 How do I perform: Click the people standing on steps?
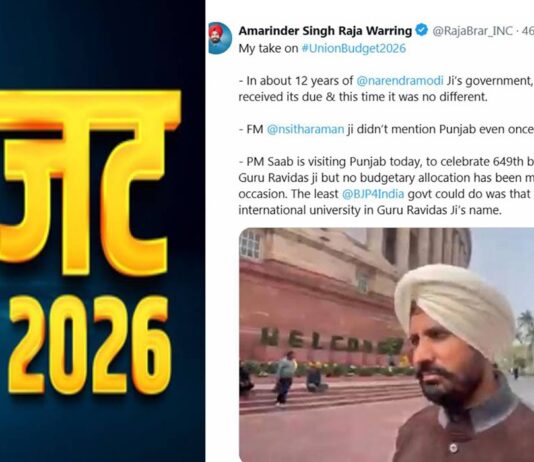pyautogui.click(x=284, y=378)
